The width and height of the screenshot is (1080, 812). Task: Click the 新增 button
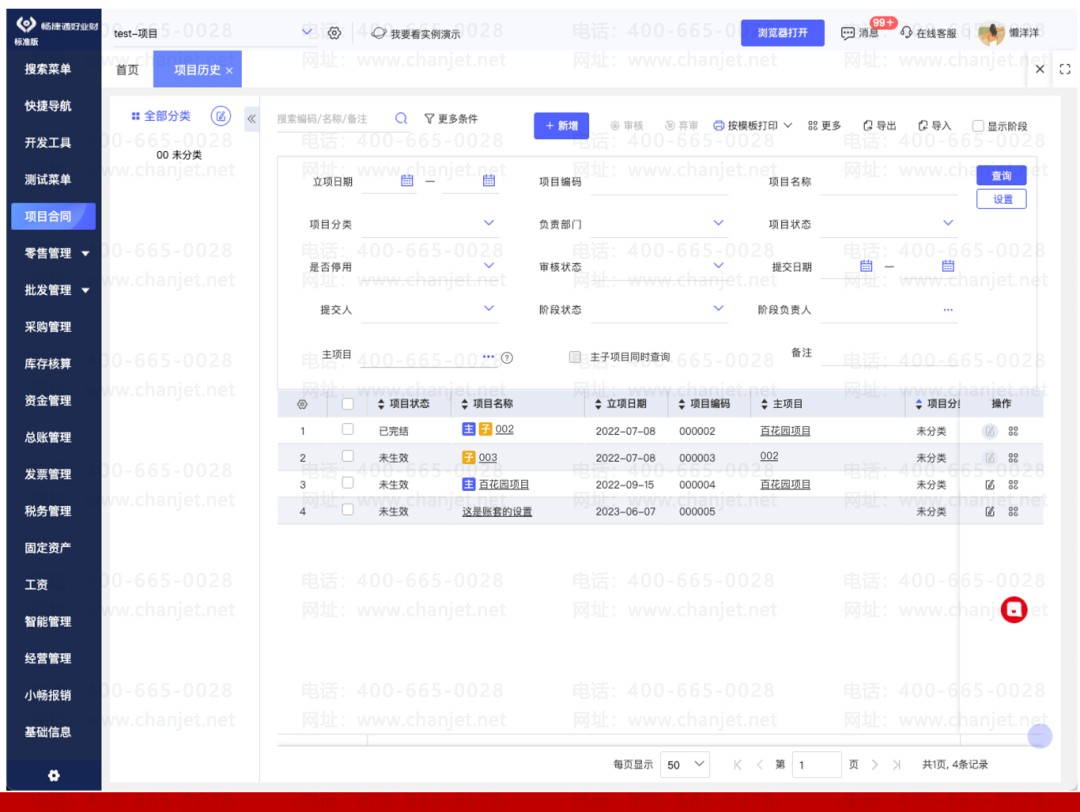(561, 126)
